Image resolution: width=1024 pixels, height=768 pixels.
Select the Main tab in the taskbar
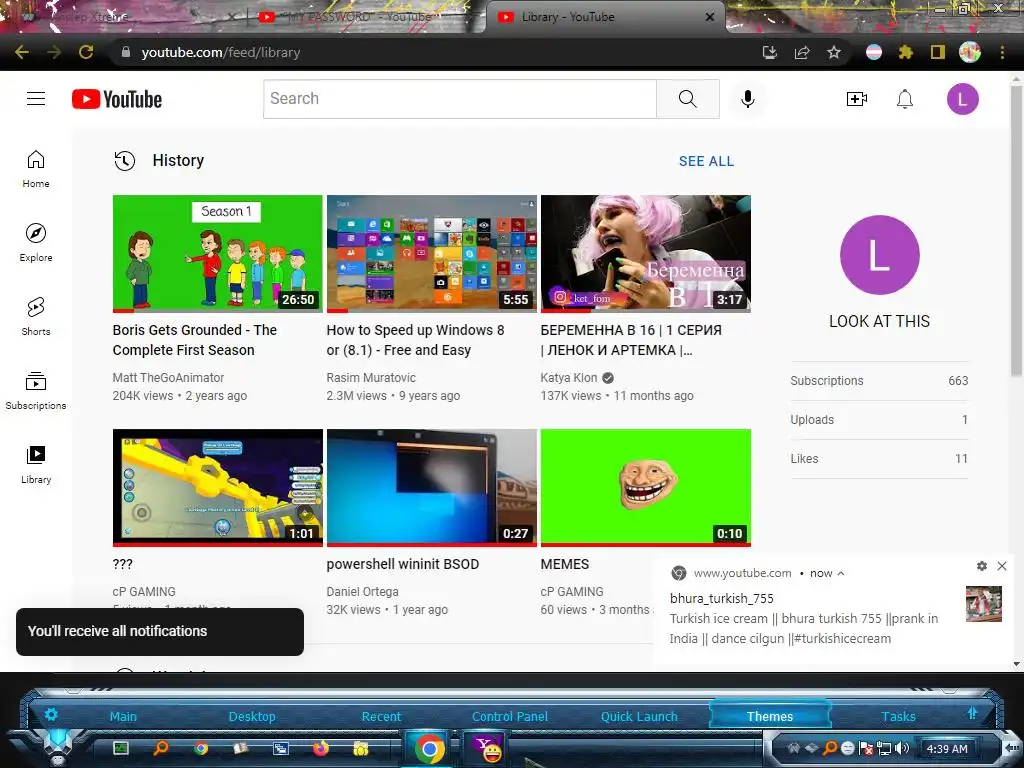click(123, 716)
